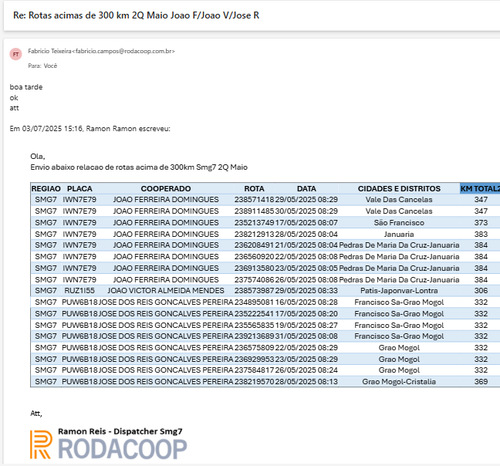Click route number 238571418
Viewport: 500px width, 466px height.
[254, 200]
